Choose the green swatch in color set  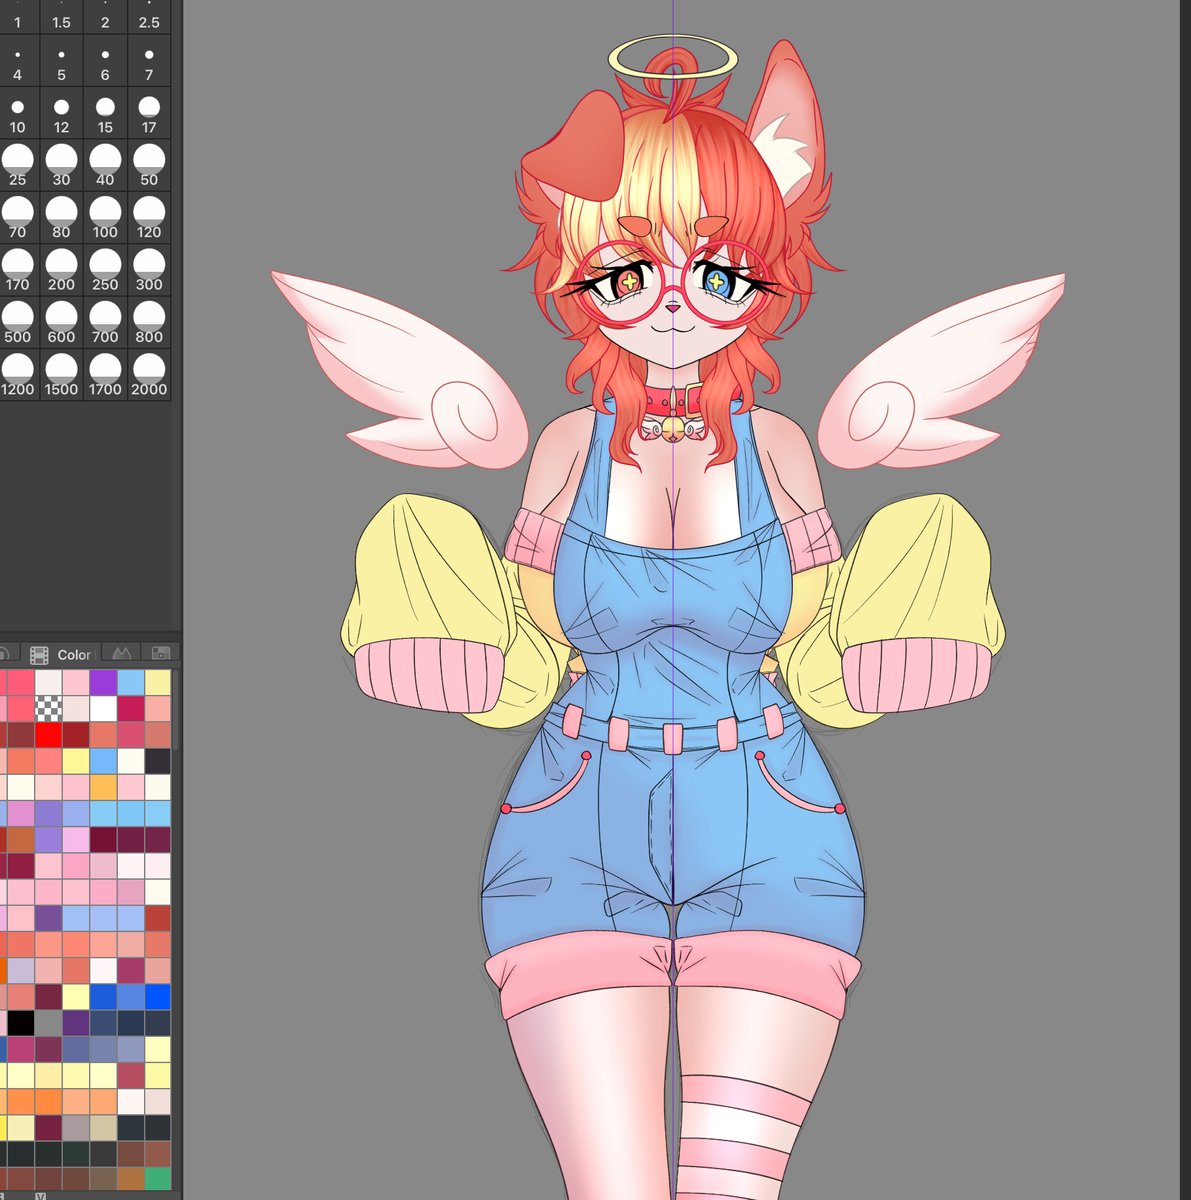click(157, 1179)
